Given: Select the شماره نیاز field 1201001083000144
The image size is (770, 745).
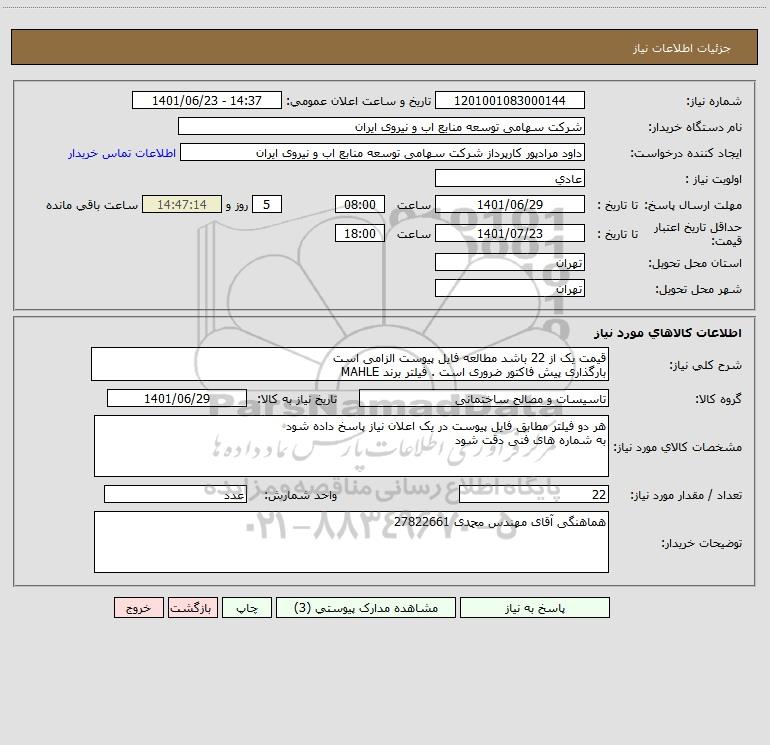Looking at the screenshot, I should (510, 100).
